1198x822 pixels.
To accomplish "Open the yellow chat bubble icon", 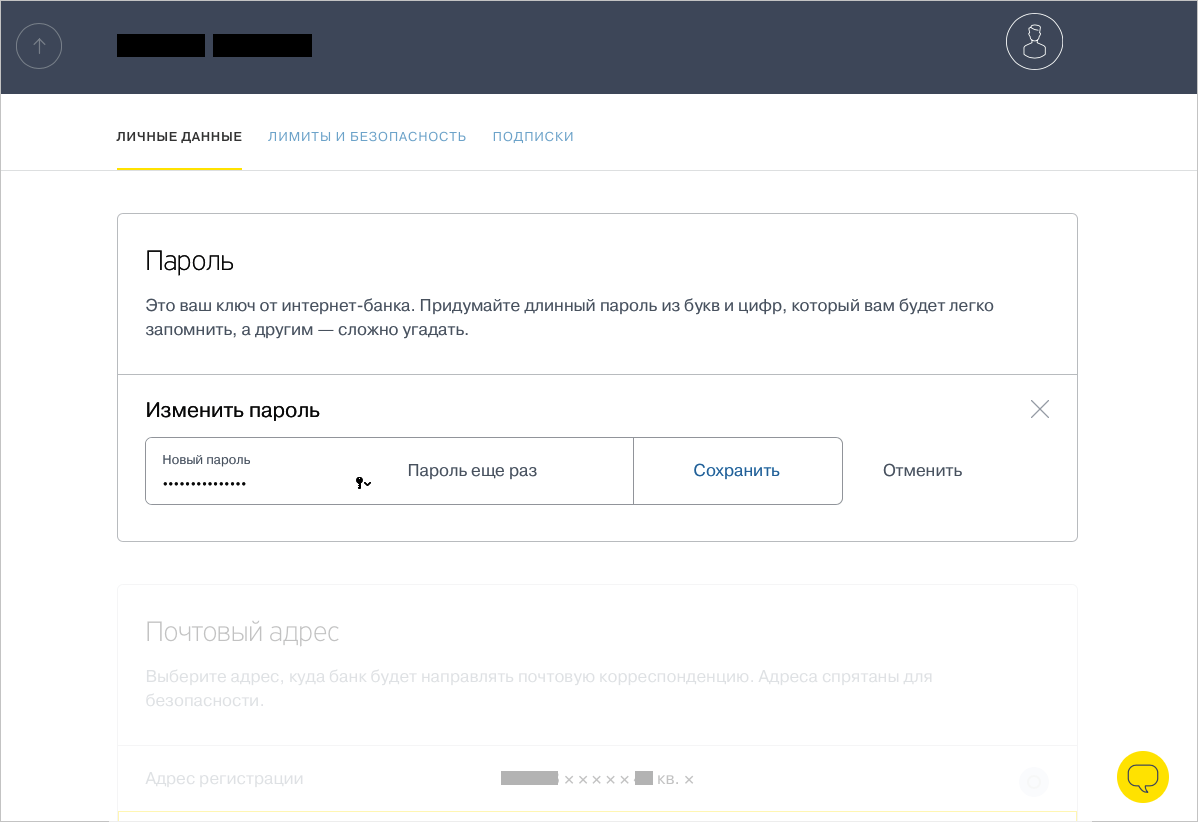I will (x=1142, y=777).
